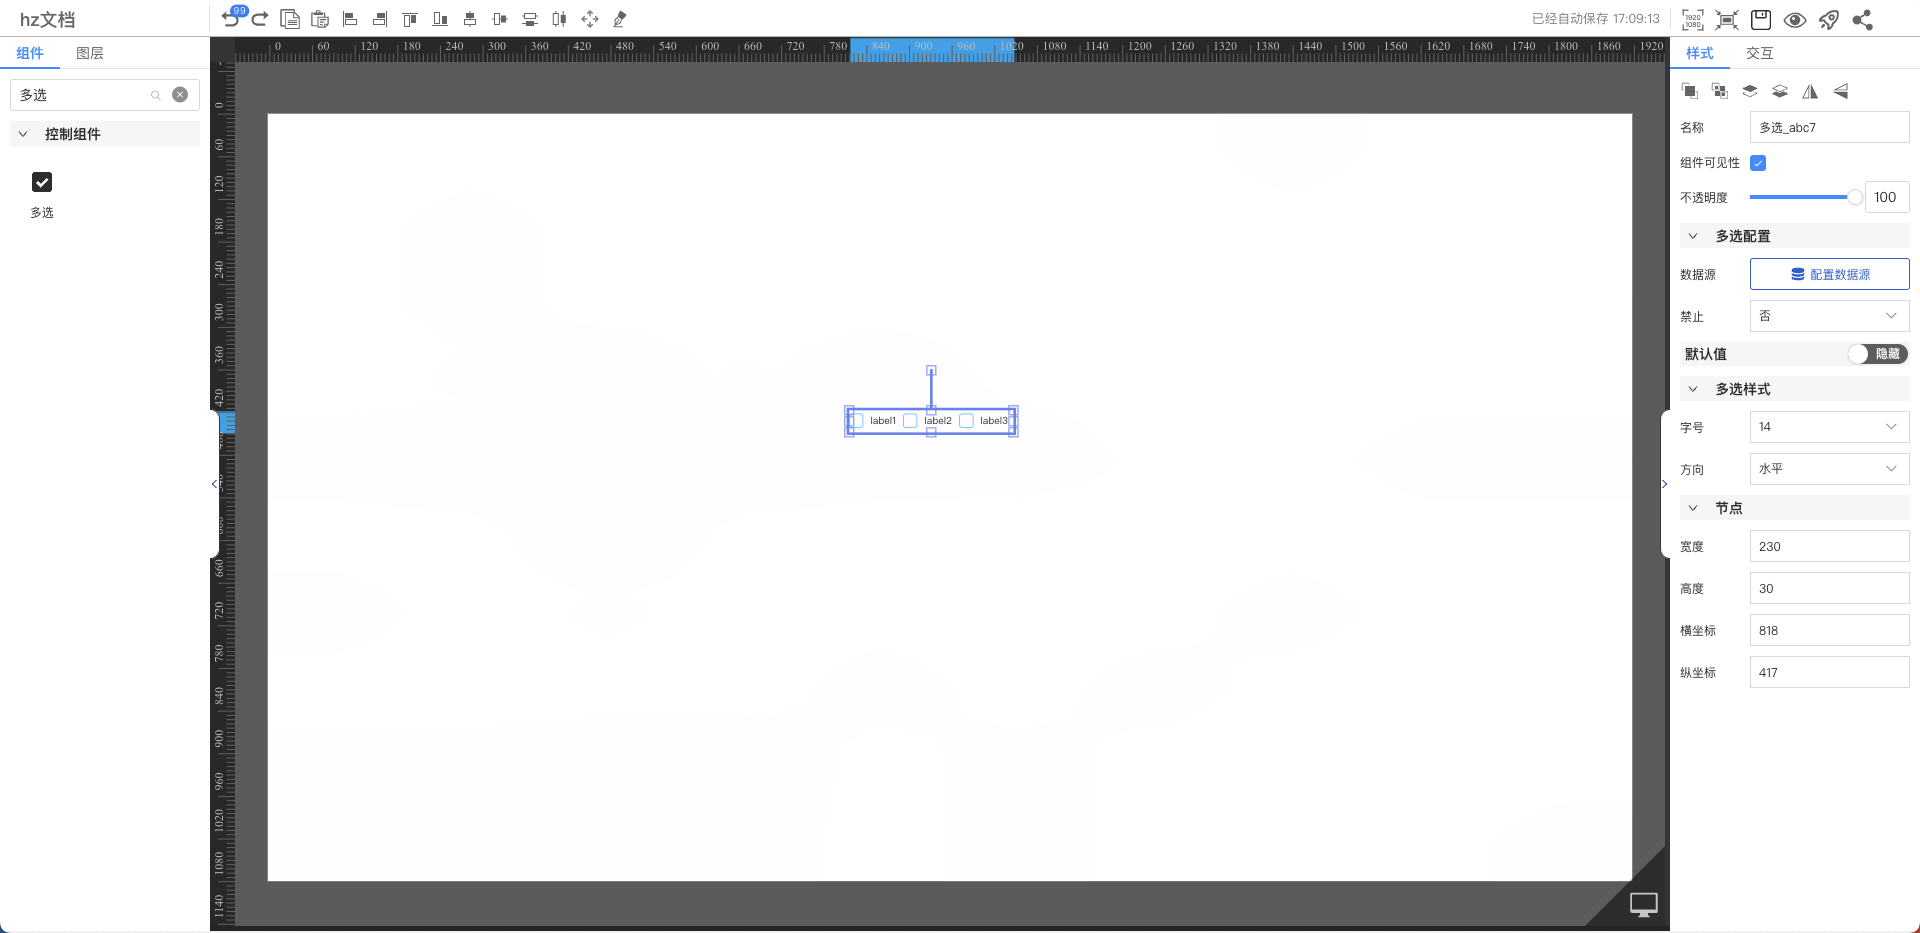This screenshot has width=1920, height=933.
Task: Clear the 多选 search text
Action: click(180, 95)
